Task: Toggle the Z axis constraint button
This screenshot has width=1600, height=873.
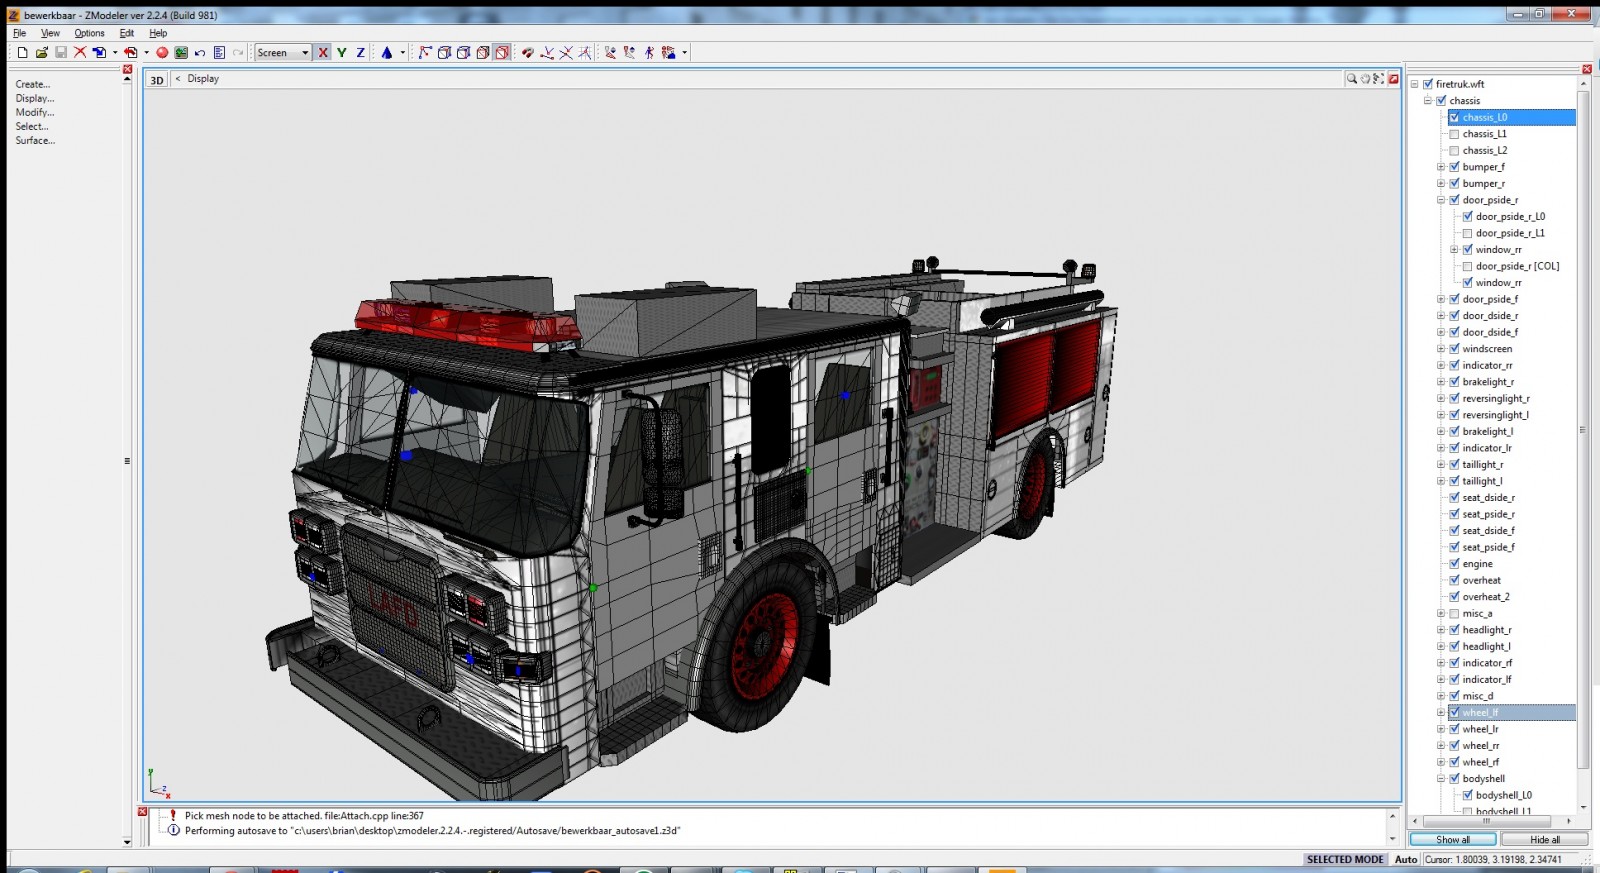Action: click(360, 53)
